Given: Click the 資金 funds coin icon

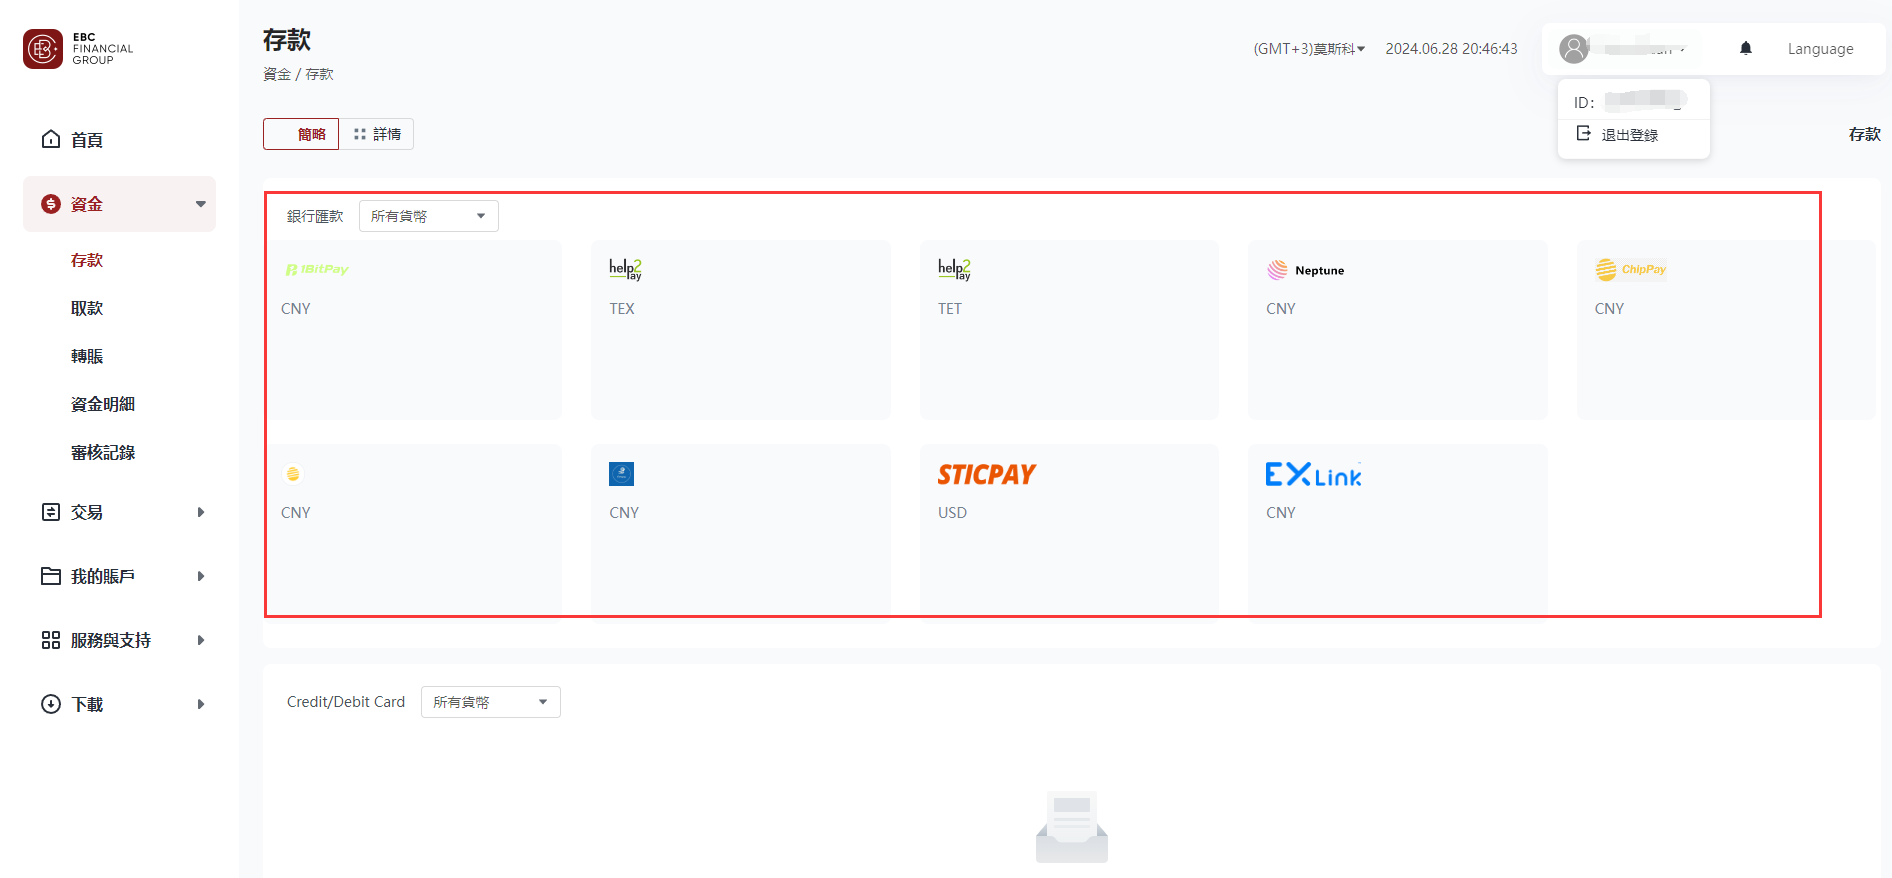Looking at the screenshot, I should pos(51,204).
